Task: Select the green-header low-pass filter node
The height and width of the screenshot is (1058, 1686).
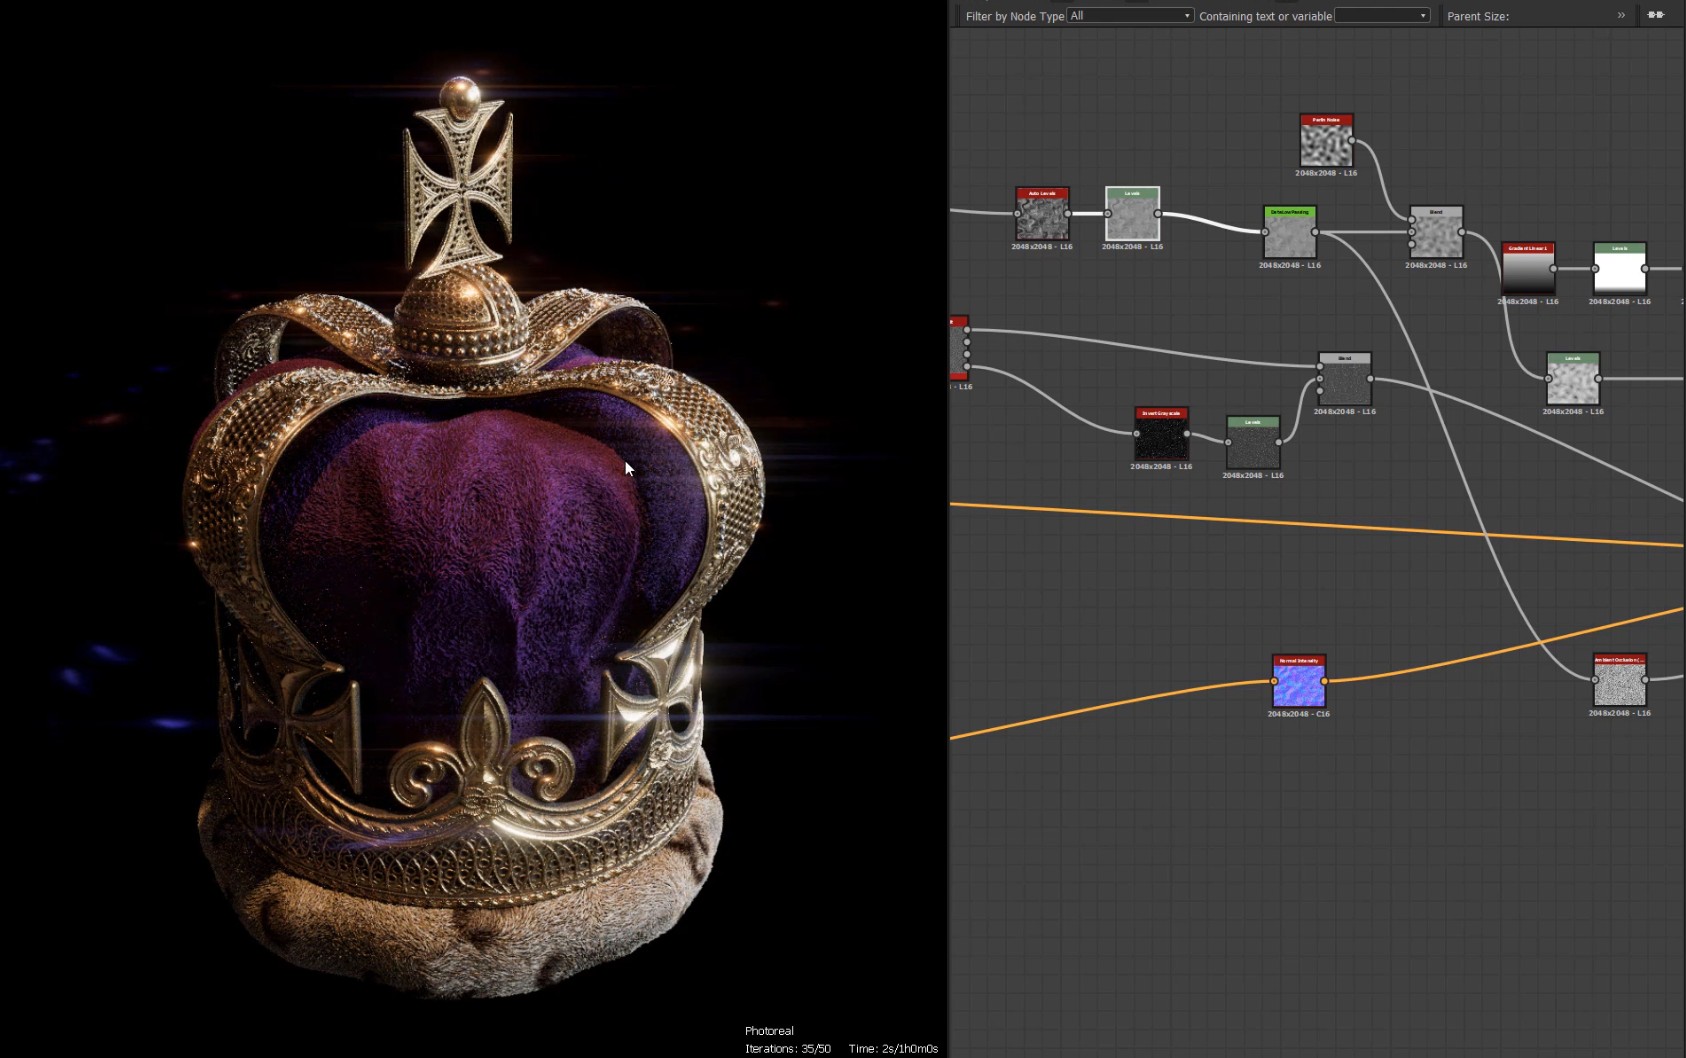Action: coord(1289,233)
